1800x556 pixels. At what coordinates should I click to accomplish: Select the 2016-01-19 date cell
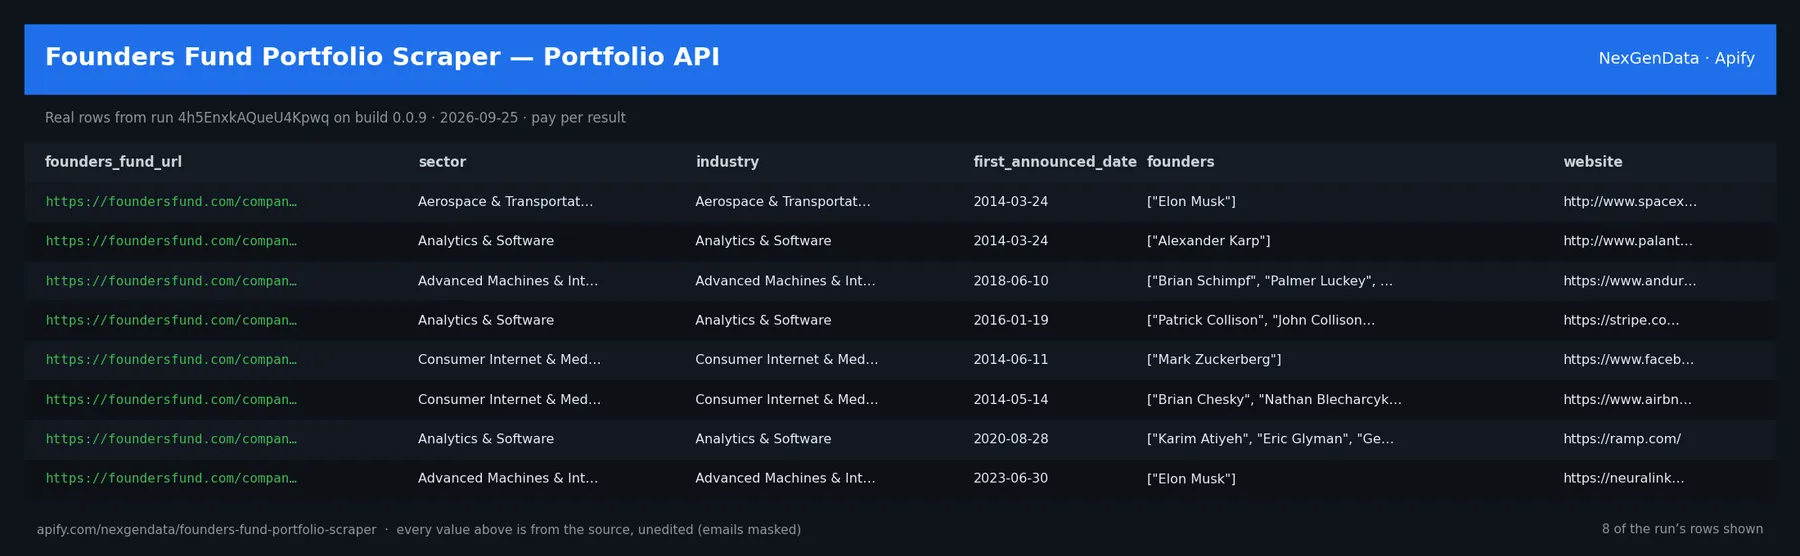[x=1011, y=320]
